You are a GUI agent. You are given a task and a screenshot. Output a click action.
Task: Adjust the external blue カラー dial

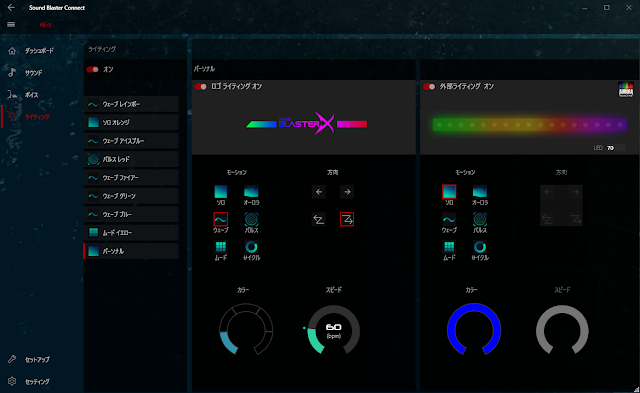coord(474,329)
